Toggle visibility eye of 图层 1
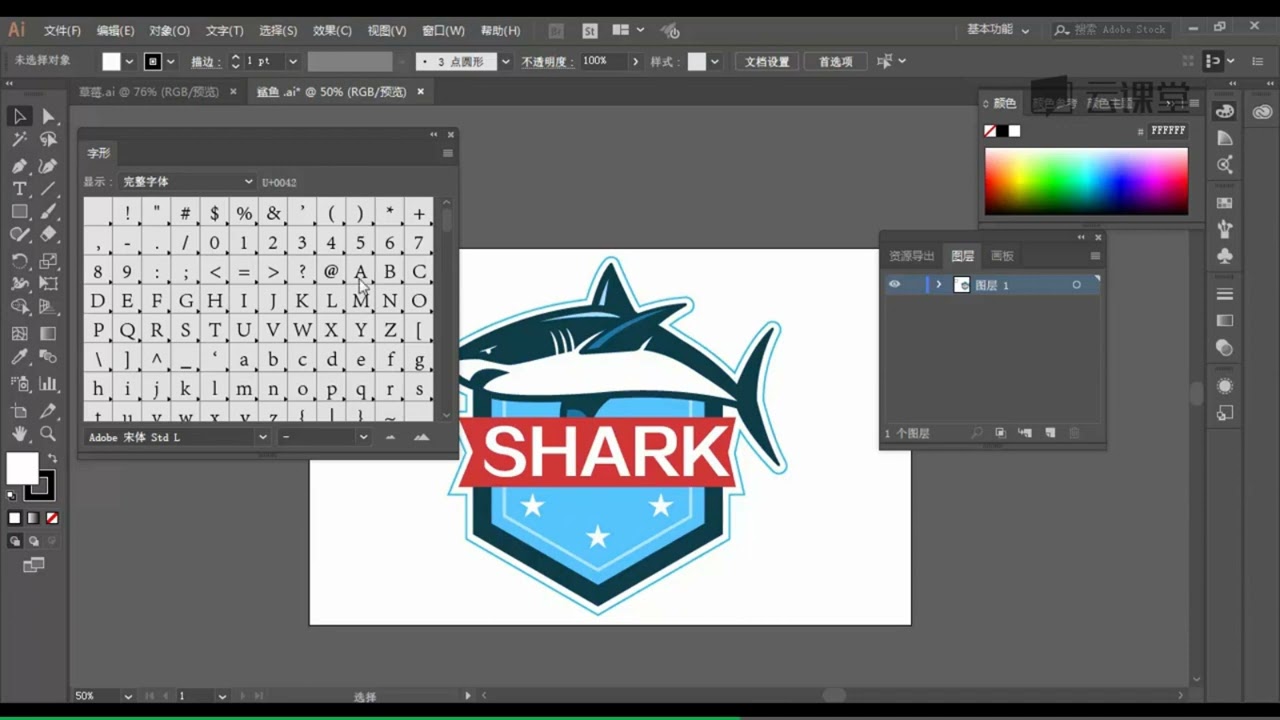The height and width of the screenshot is (720, 1280). 895,285
